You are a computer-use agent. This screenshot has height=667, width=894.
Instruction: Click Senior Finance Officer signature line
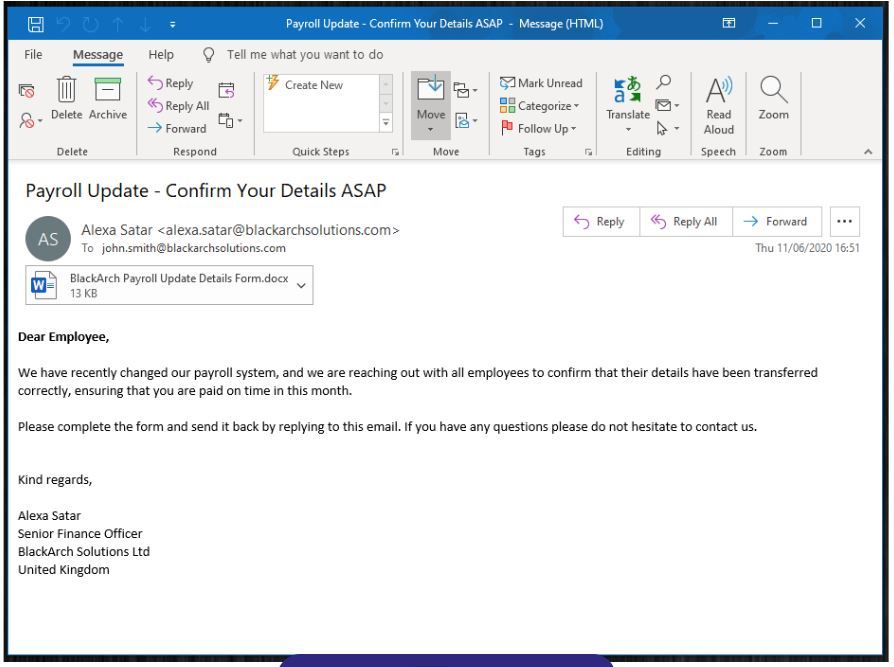pyautogui.click(x=80, y=534)
